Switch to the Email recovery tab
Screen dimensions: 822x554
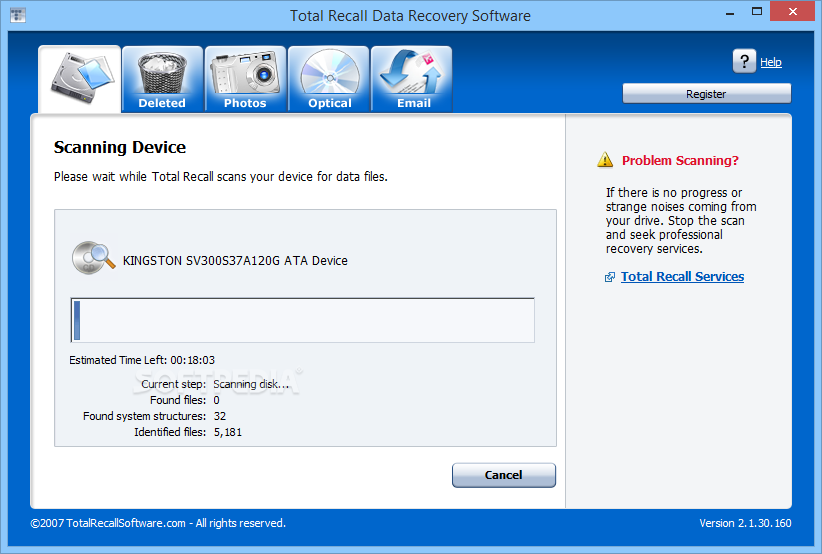coord(412,79)
